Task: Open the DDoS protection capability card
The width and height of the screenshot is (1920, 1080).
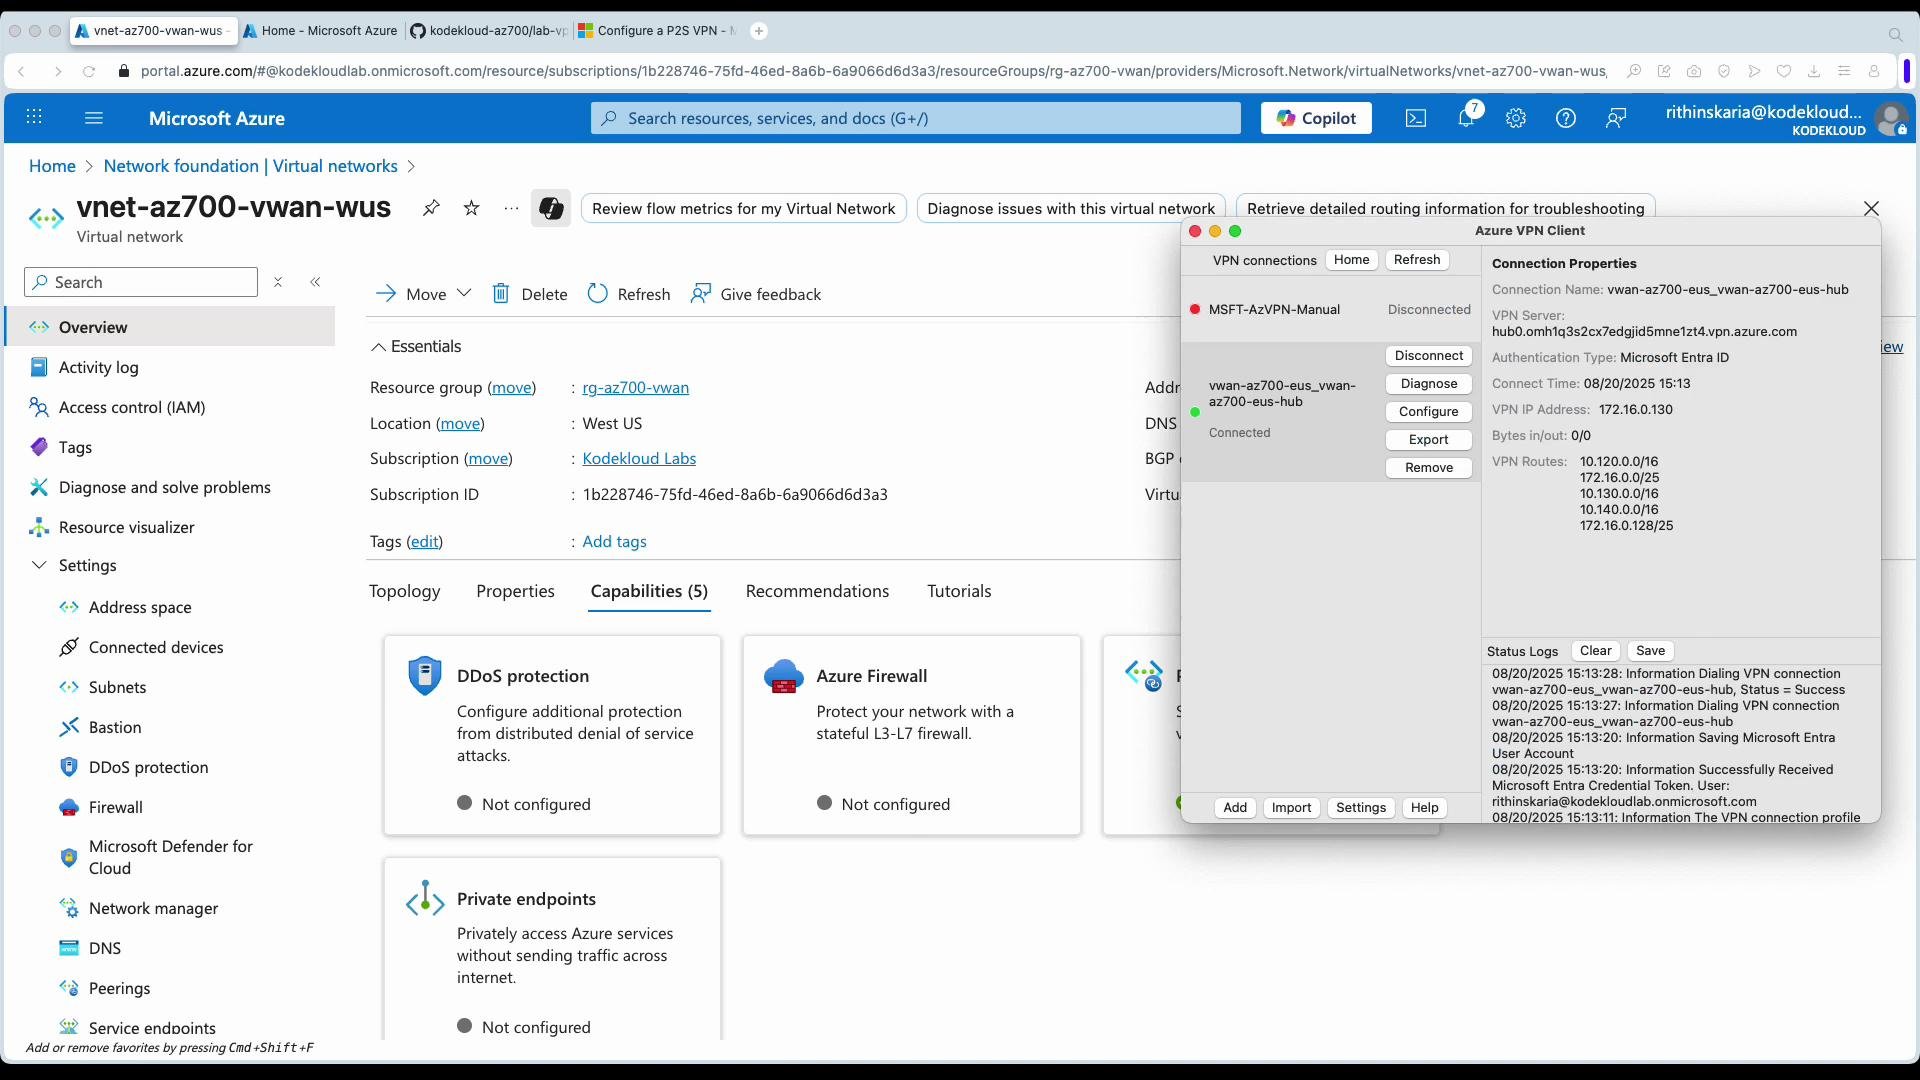Action: [x=552, y=735]
